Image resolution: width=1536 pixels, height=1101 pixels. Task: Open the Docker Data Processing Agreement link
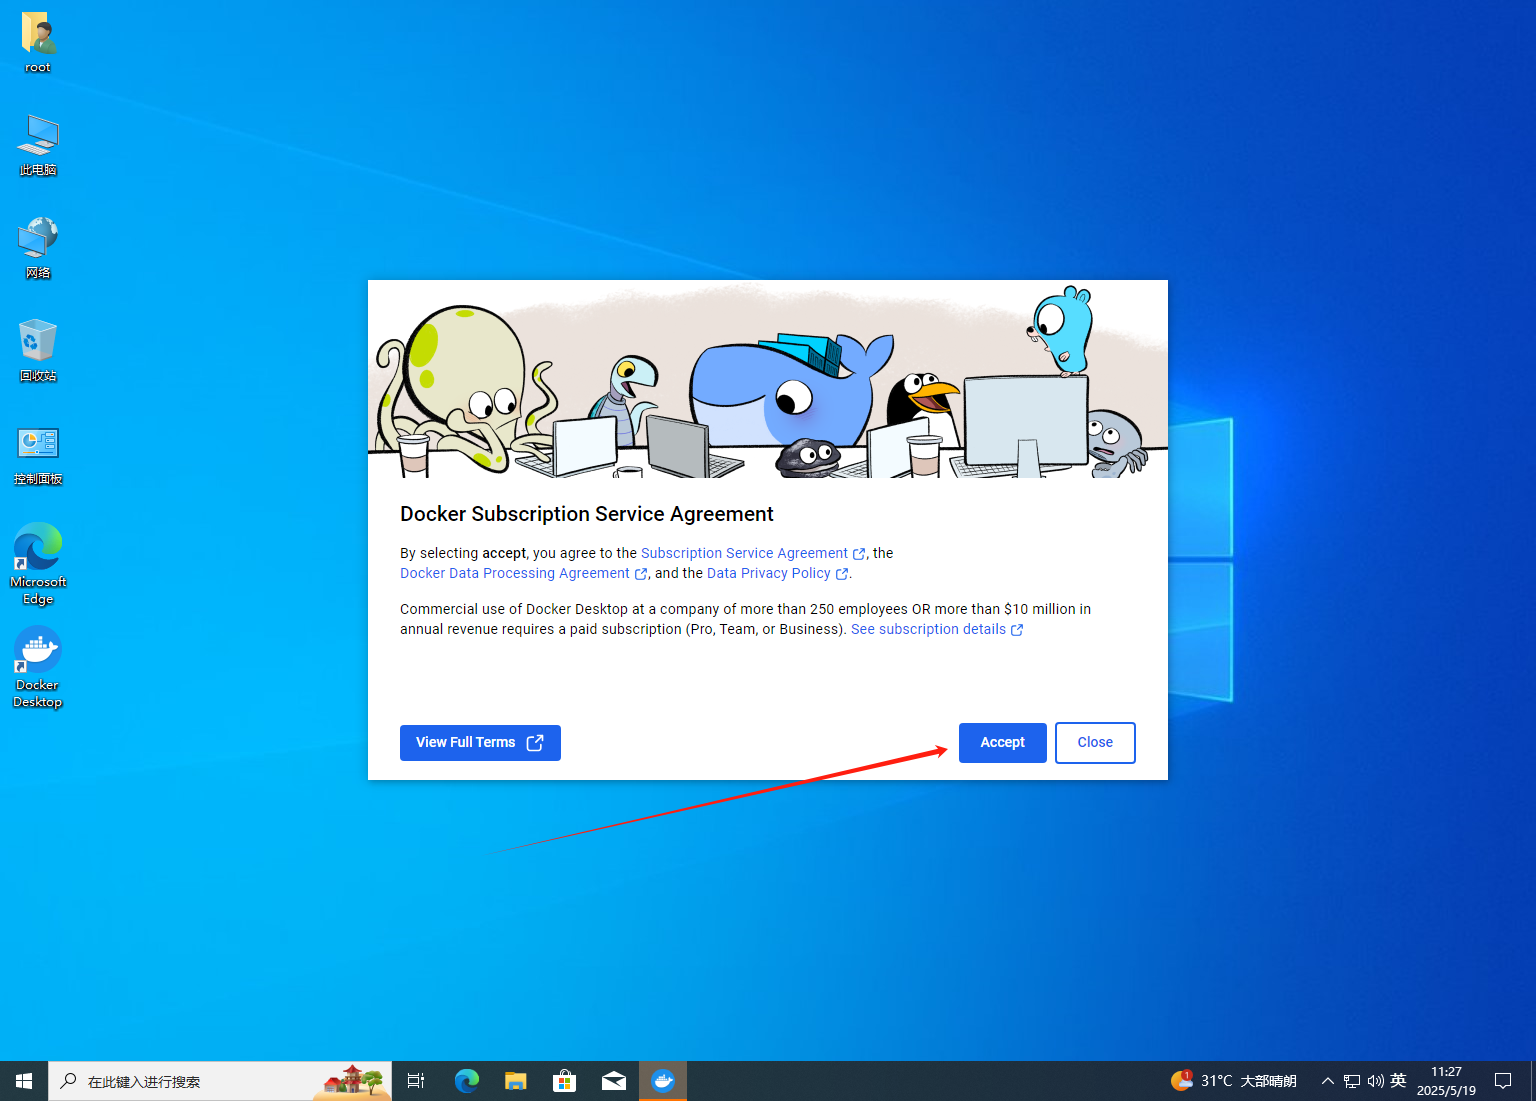coord(523,573)
